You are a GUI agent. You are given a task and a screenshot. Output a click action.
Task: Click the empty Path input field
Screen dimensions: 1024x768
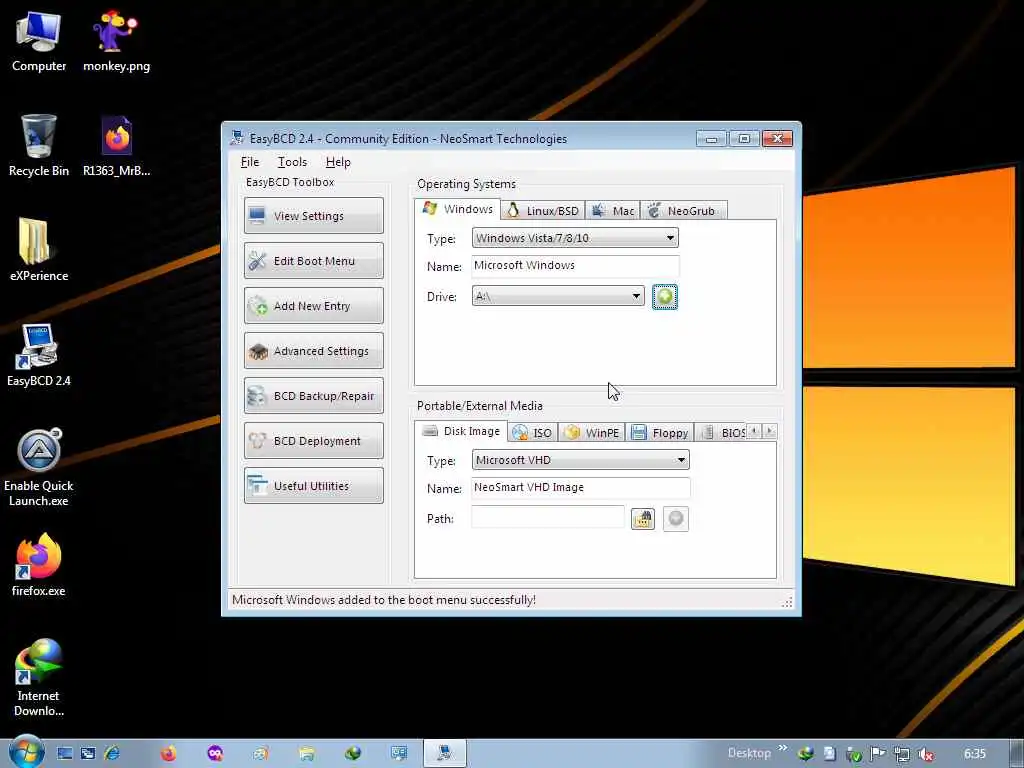(547, 518)
